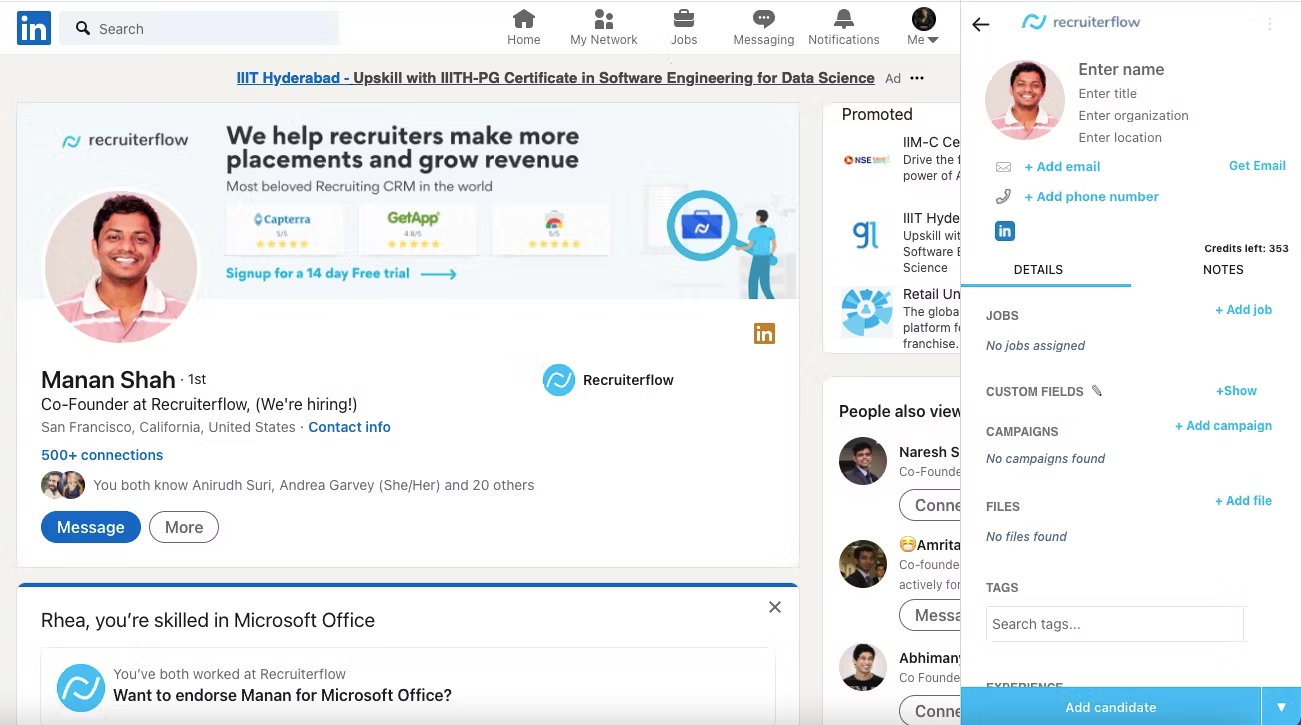Open My Network icon
This screenshot has height=725, width=1301.
point(603,28)
